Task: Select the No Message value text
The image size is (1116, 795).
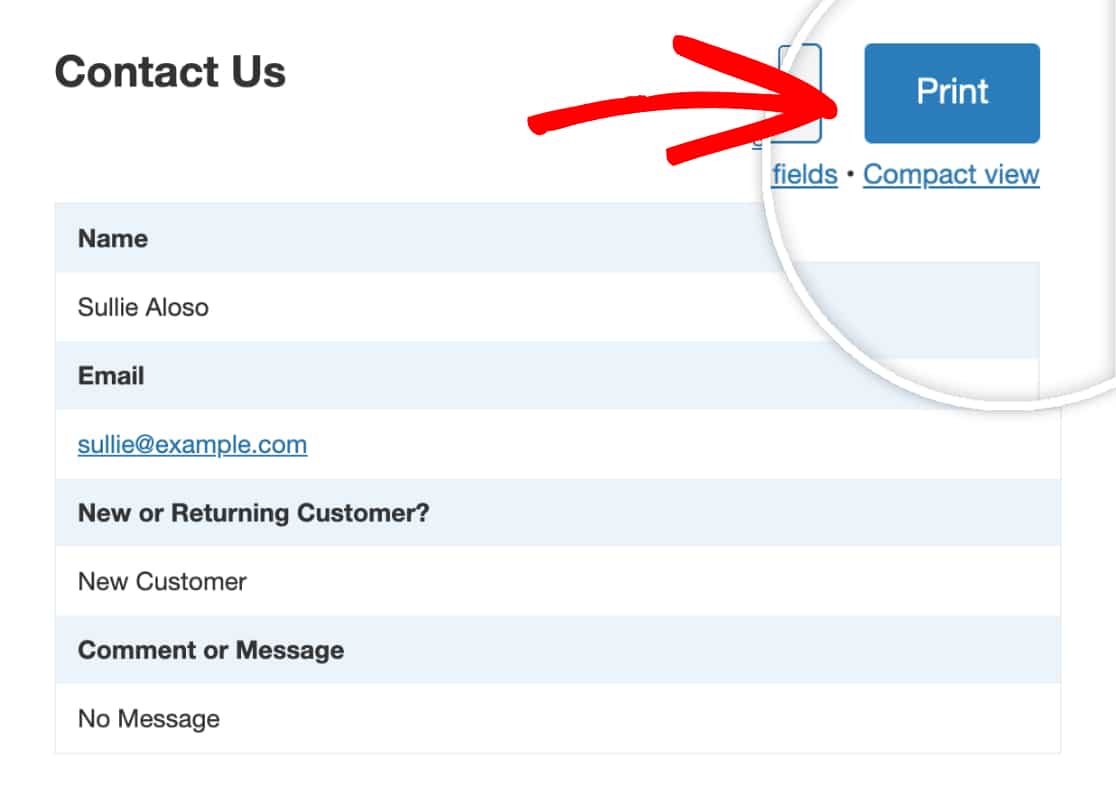Action: (149, 719)
